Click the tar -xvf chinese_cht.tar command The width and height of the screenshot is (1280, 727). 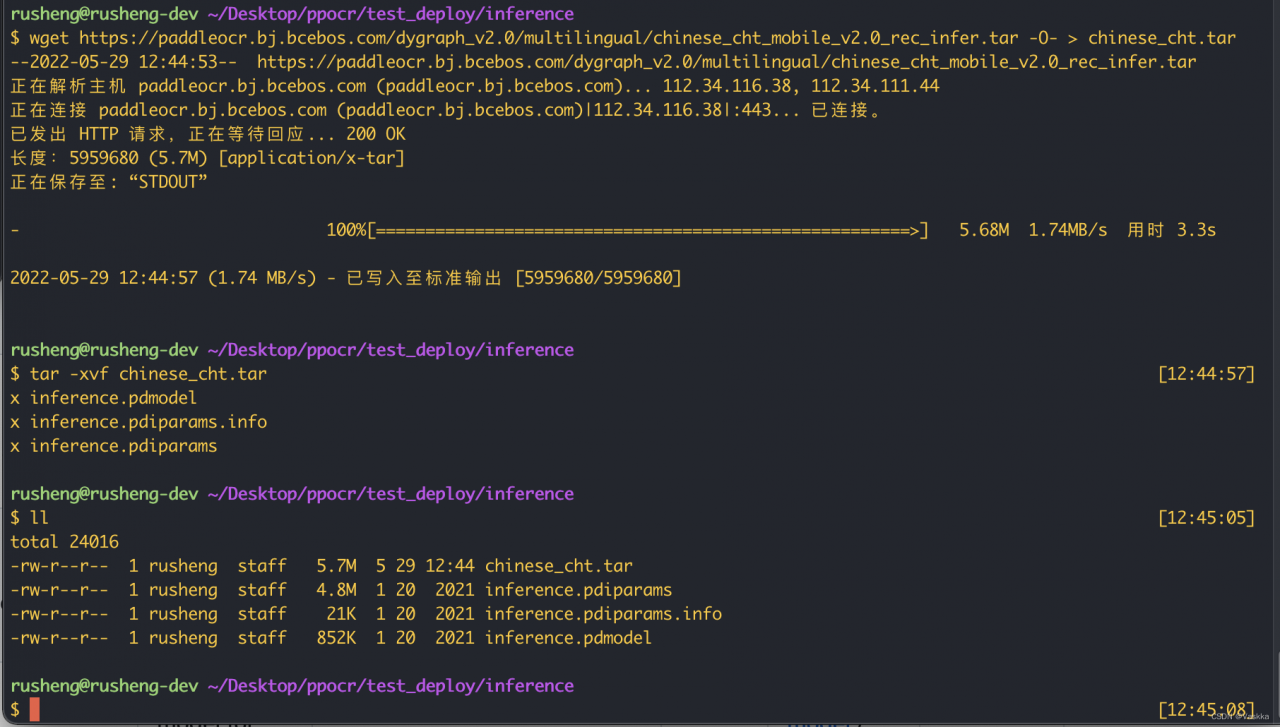point(148,374)
